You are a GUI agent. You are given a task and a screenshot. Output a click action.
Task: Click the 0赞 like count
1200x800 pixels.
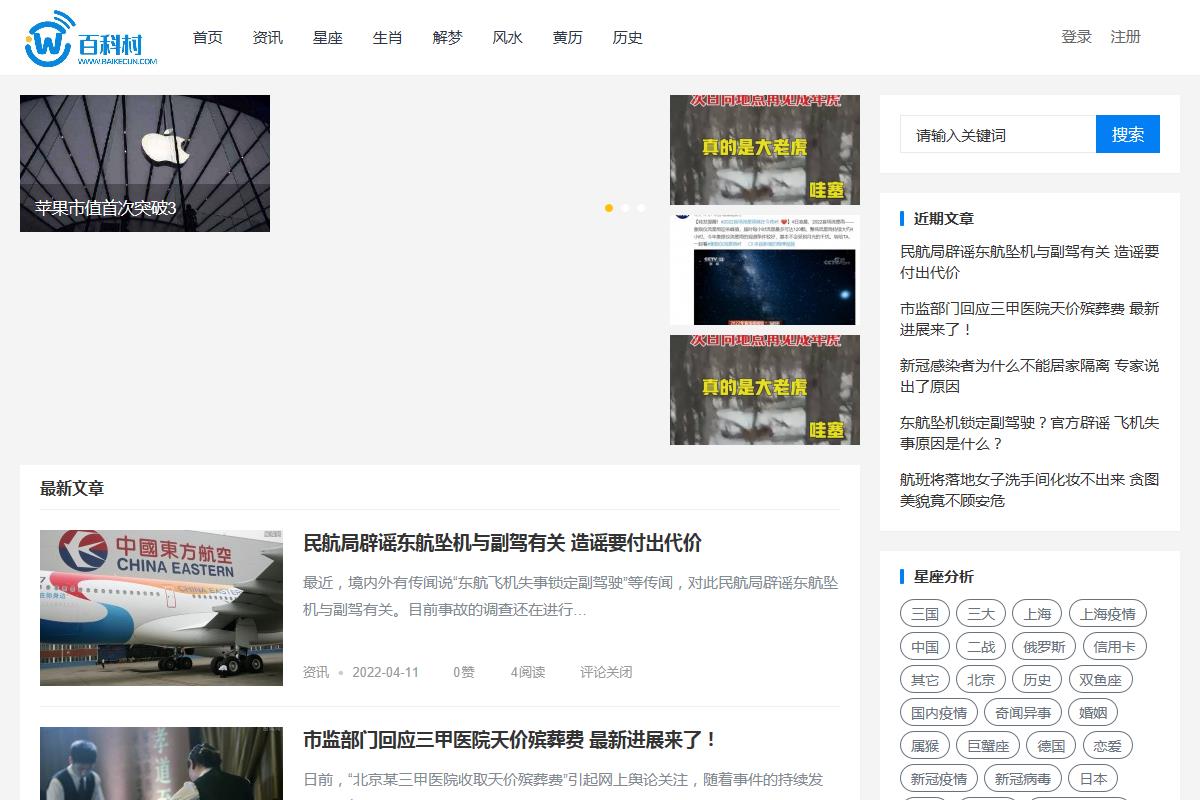tap(464, 672)
